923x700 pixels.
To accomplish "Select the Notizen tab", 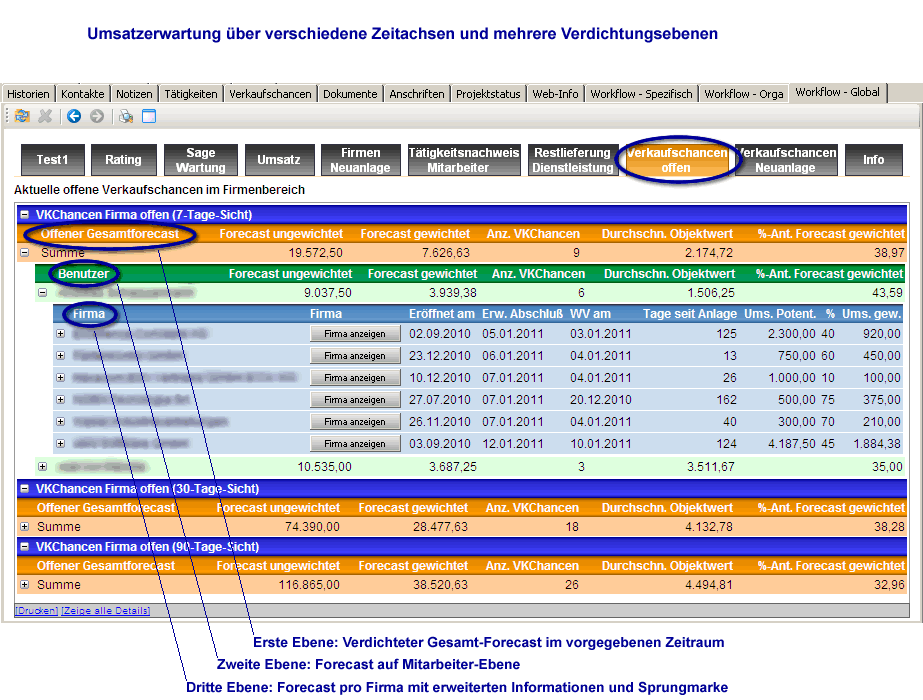I will pos(134,94).
